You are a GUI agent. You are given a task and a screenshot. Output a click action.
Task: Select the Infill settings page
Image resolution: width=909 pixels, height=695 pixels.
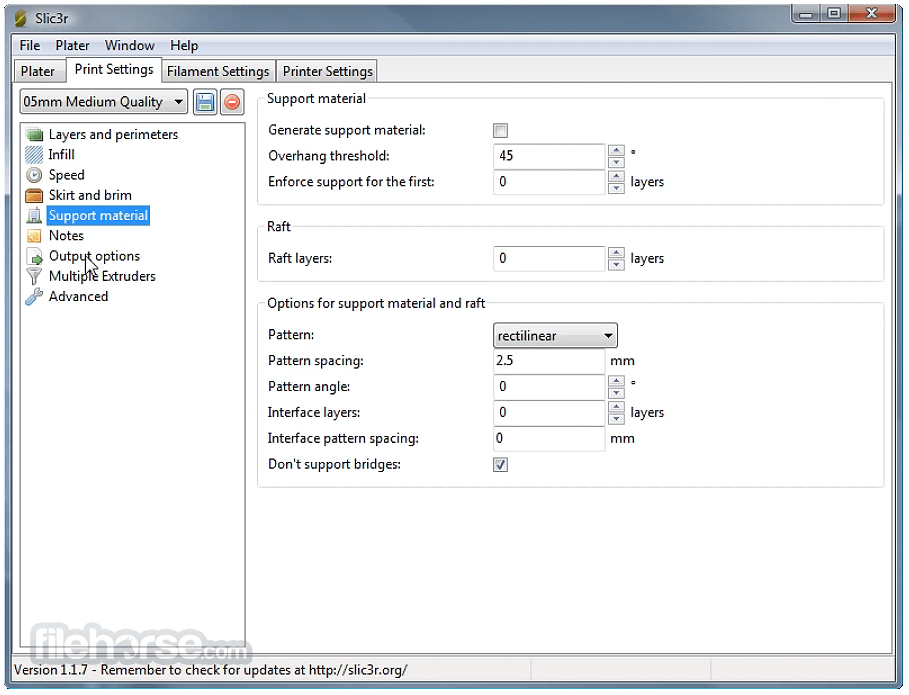point(61,155)
